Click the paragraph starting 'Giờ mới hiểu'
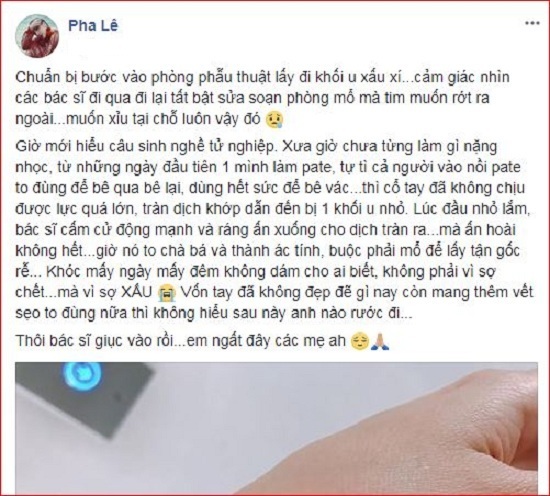This screenshot has height=496, width=550. (x=274, y=229)
